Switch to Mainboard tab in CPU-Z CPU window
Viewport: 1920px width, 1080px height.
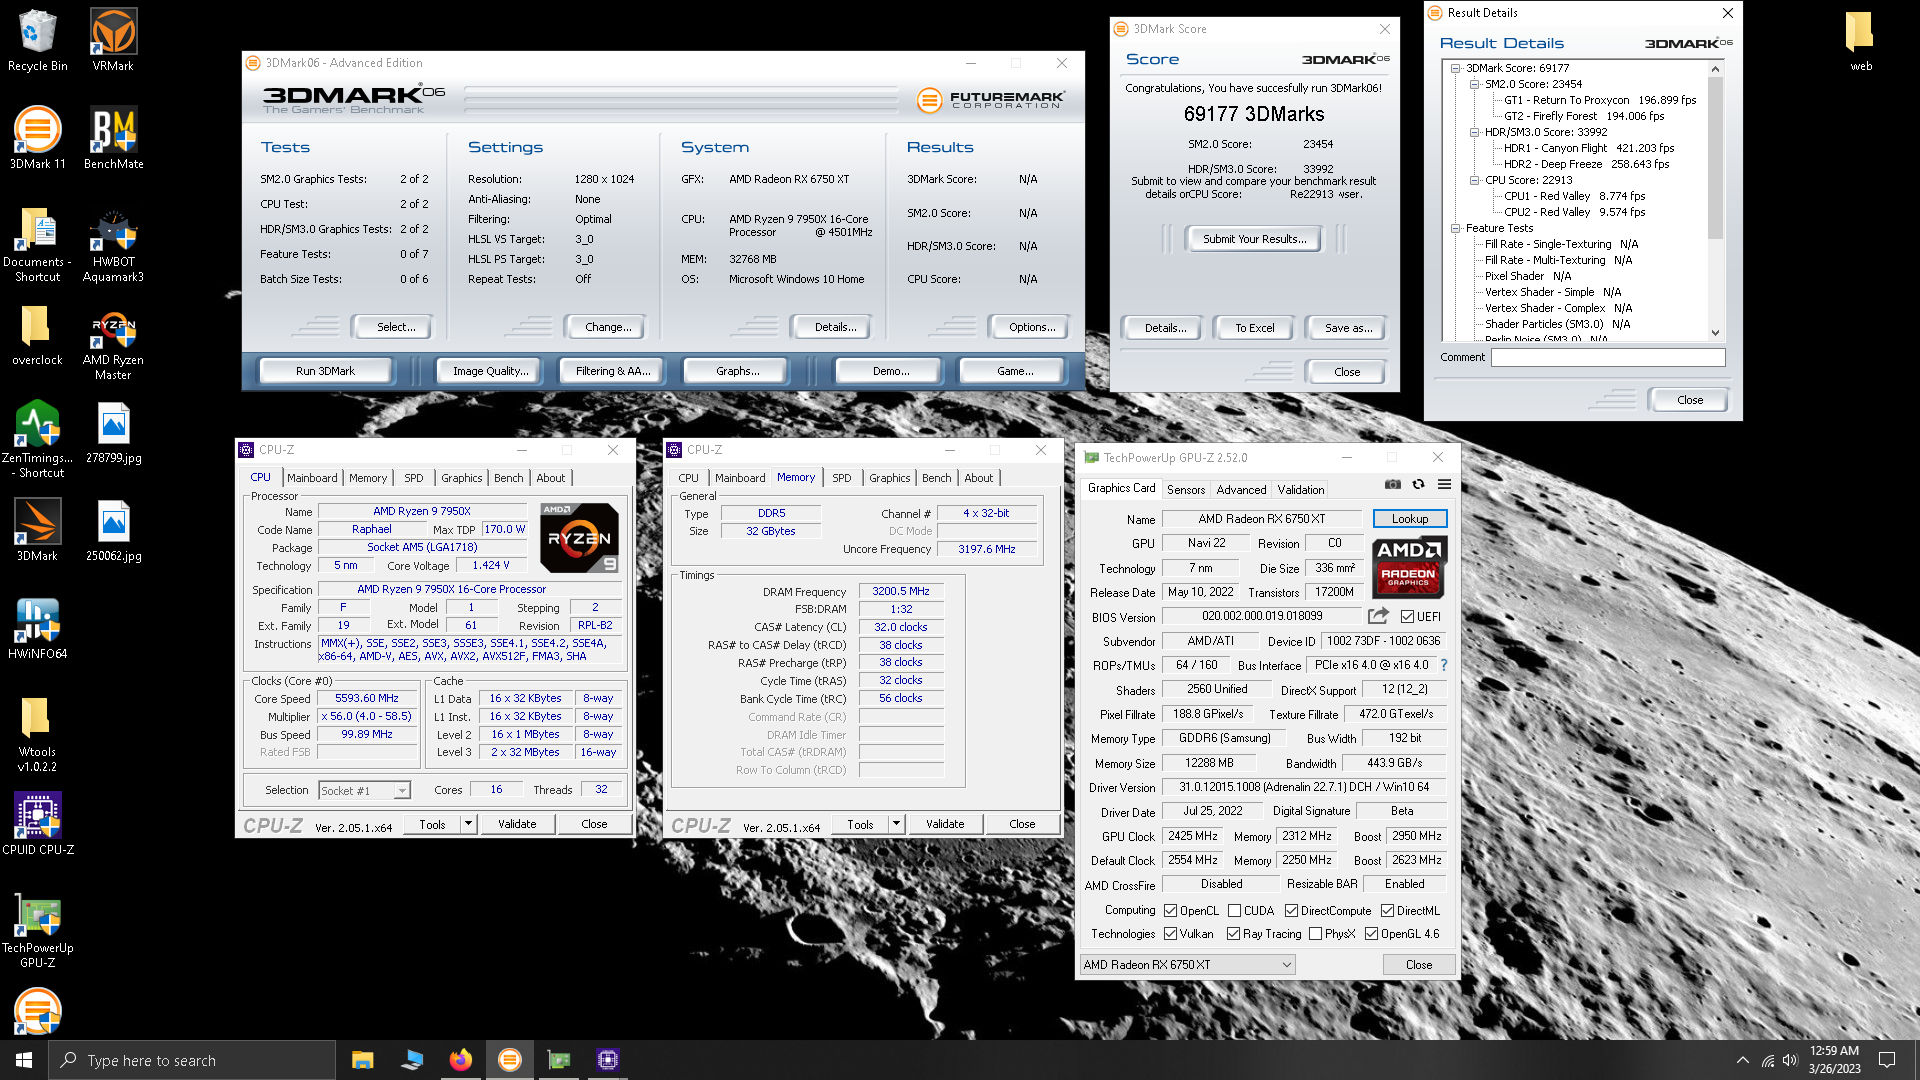point(312,478)
